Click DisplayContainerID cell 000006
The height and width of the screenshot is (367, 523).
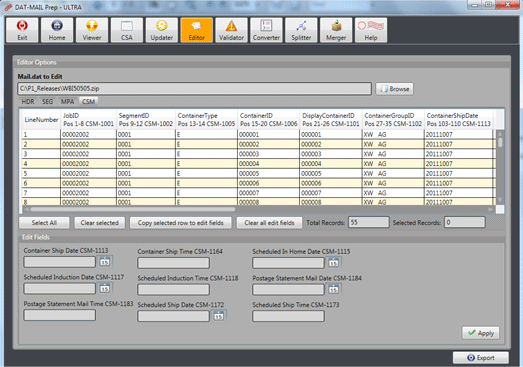pyautogui.click(x=331, y=183)
